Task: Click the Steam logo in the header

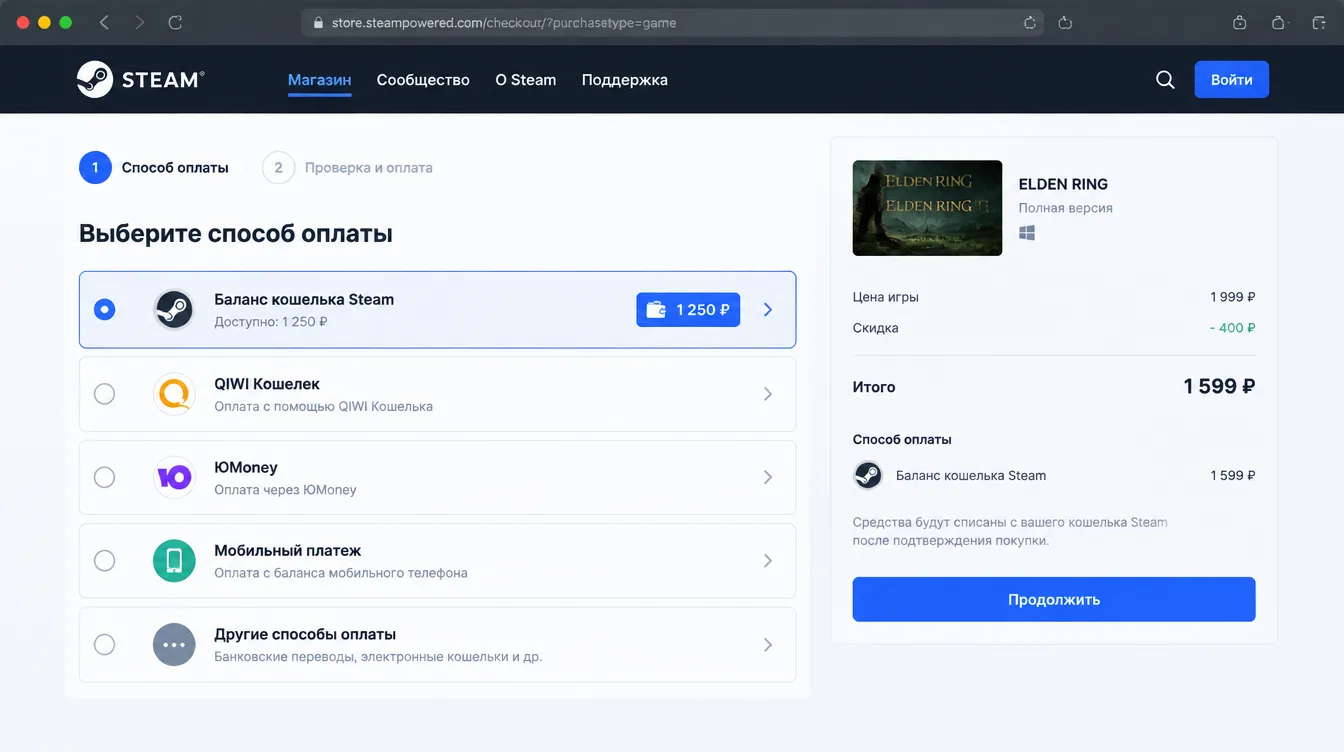Action: click(141, 80)
